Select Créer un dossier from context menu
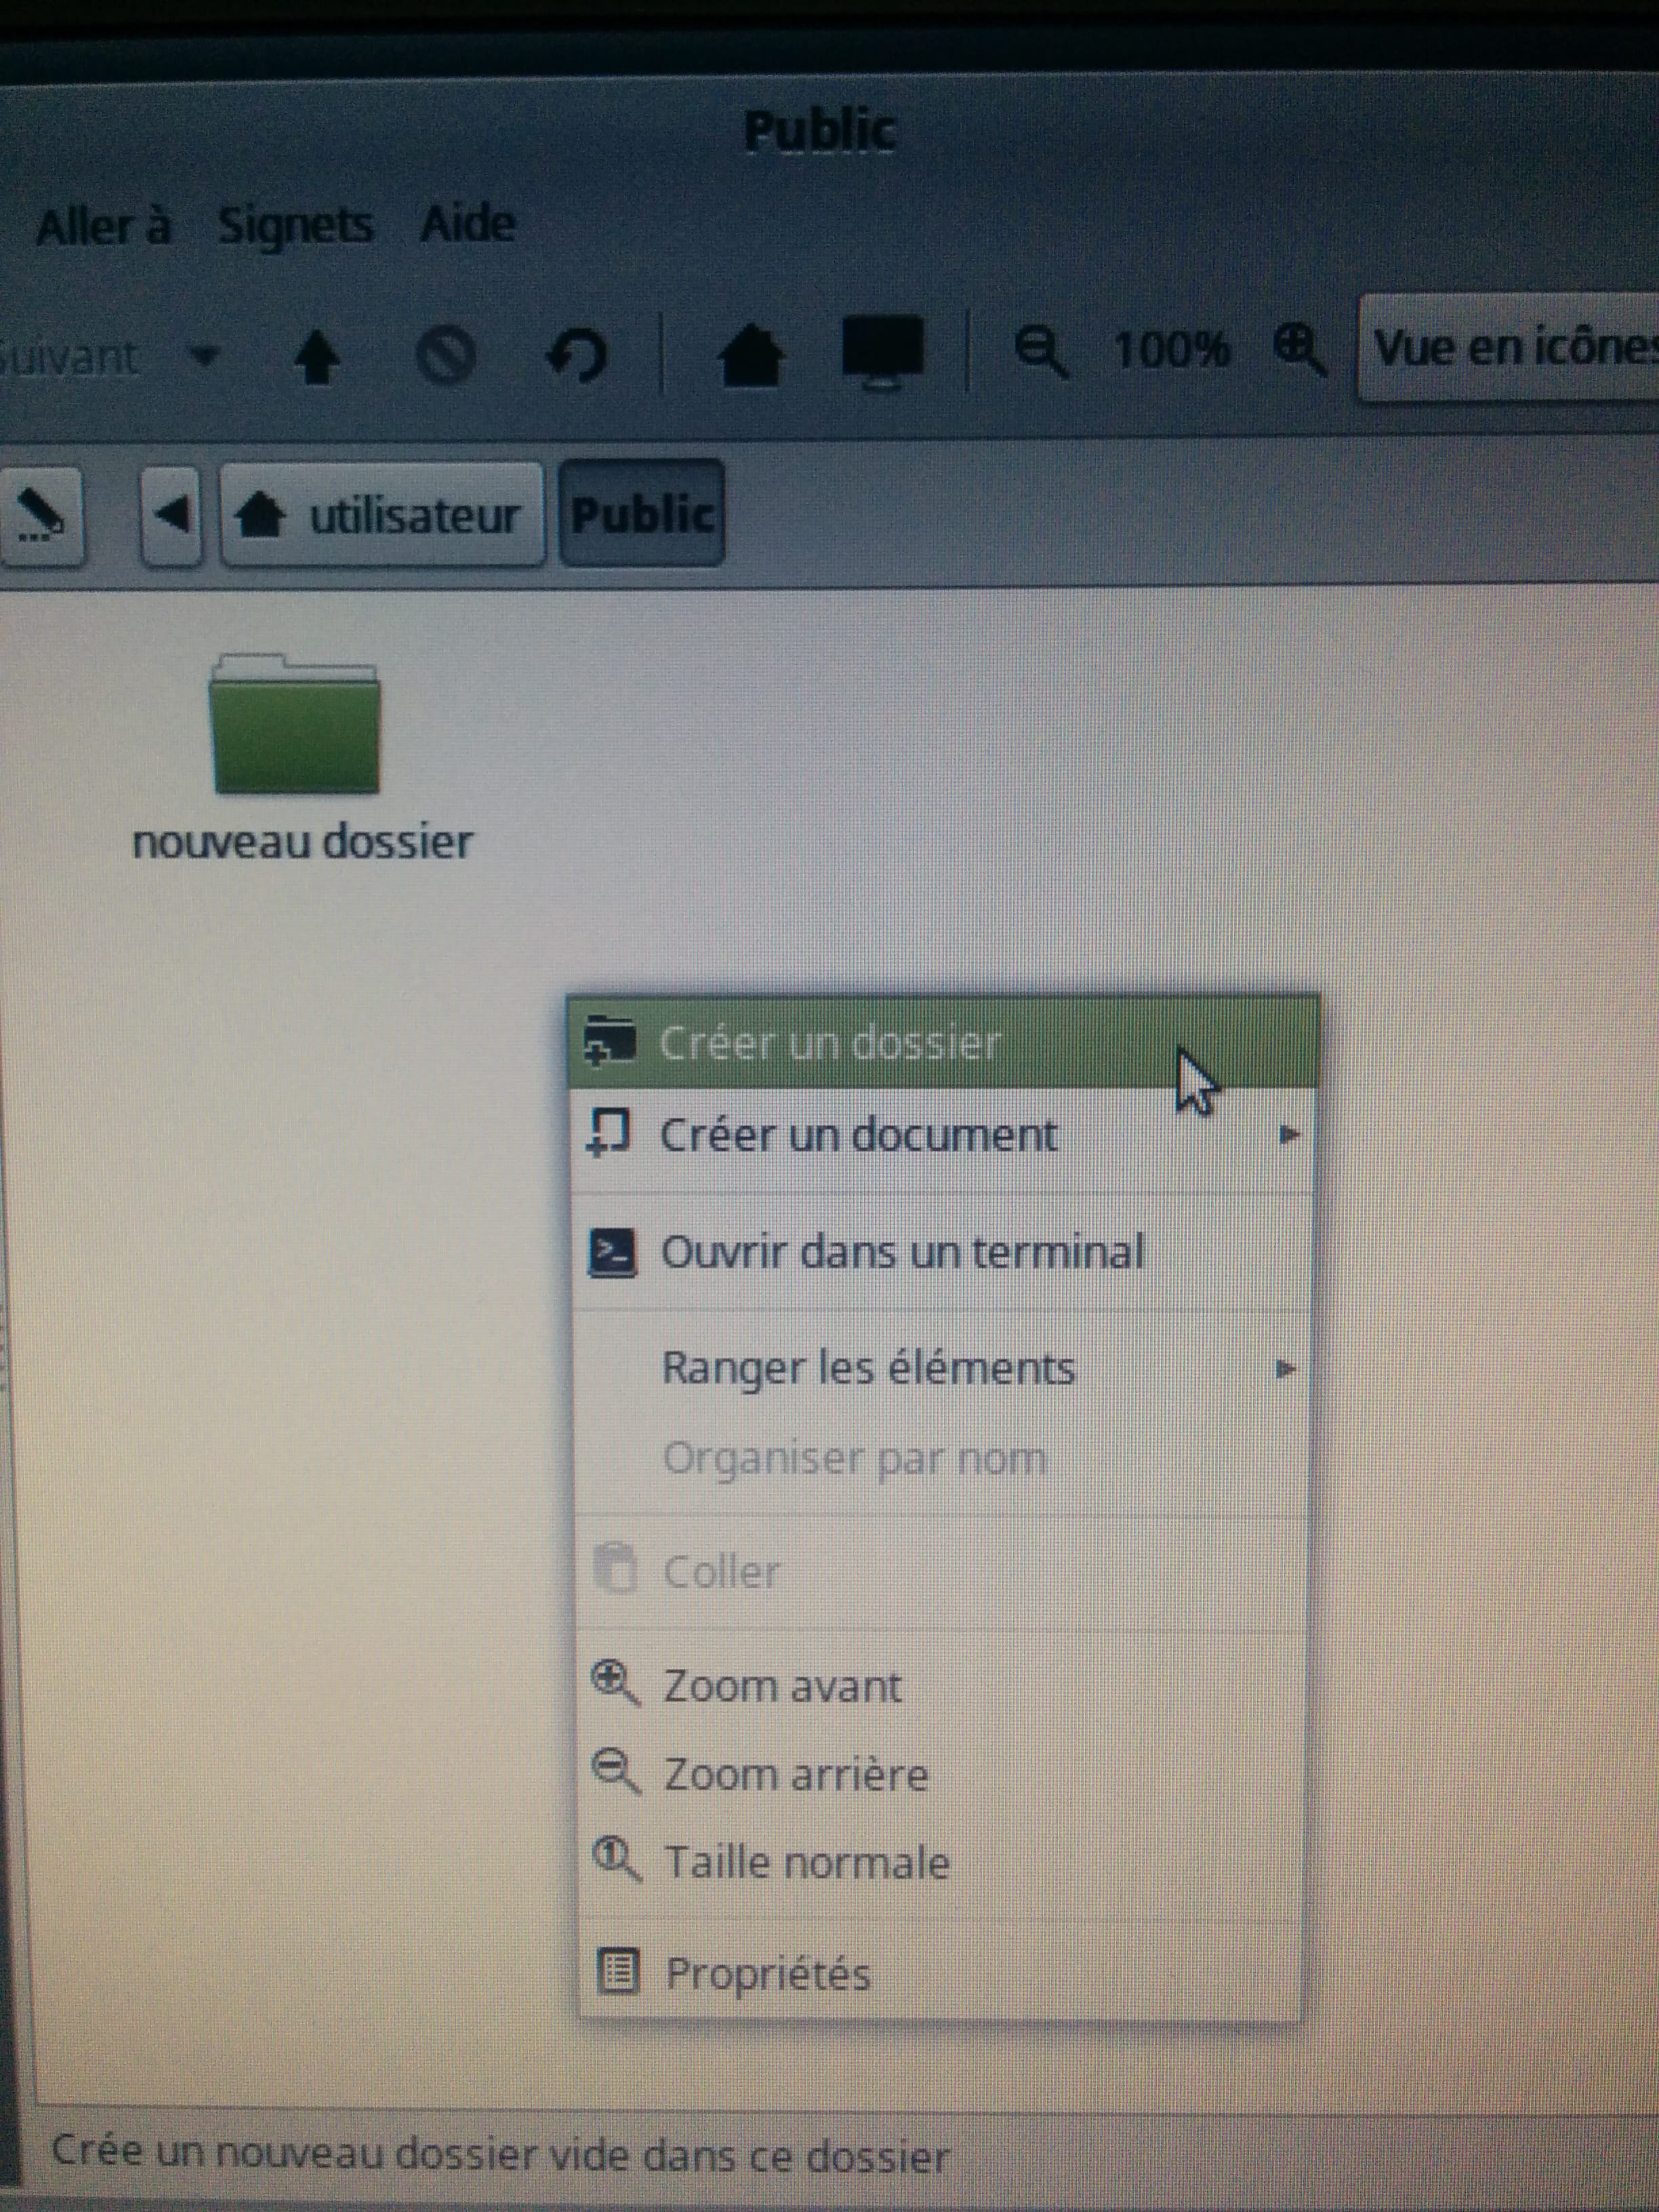 point(830,1043)
